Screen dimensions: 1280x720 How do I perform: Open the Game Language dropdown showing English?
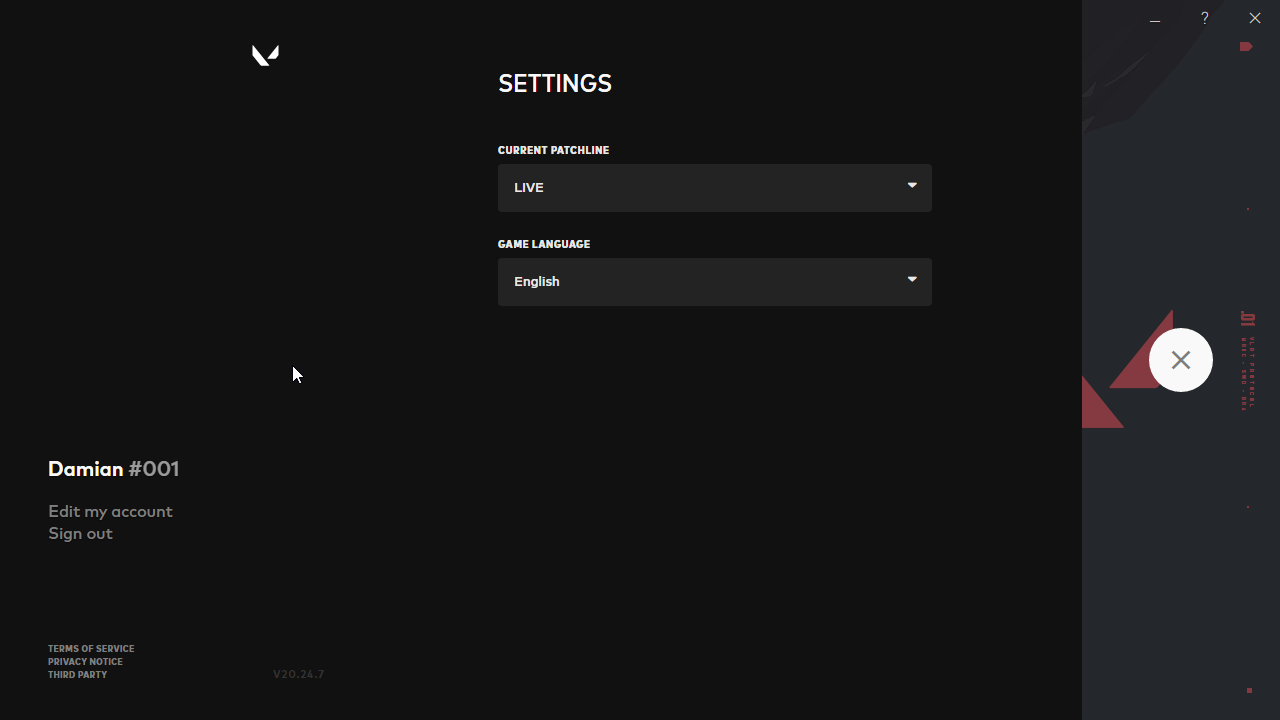pos(700,282)
